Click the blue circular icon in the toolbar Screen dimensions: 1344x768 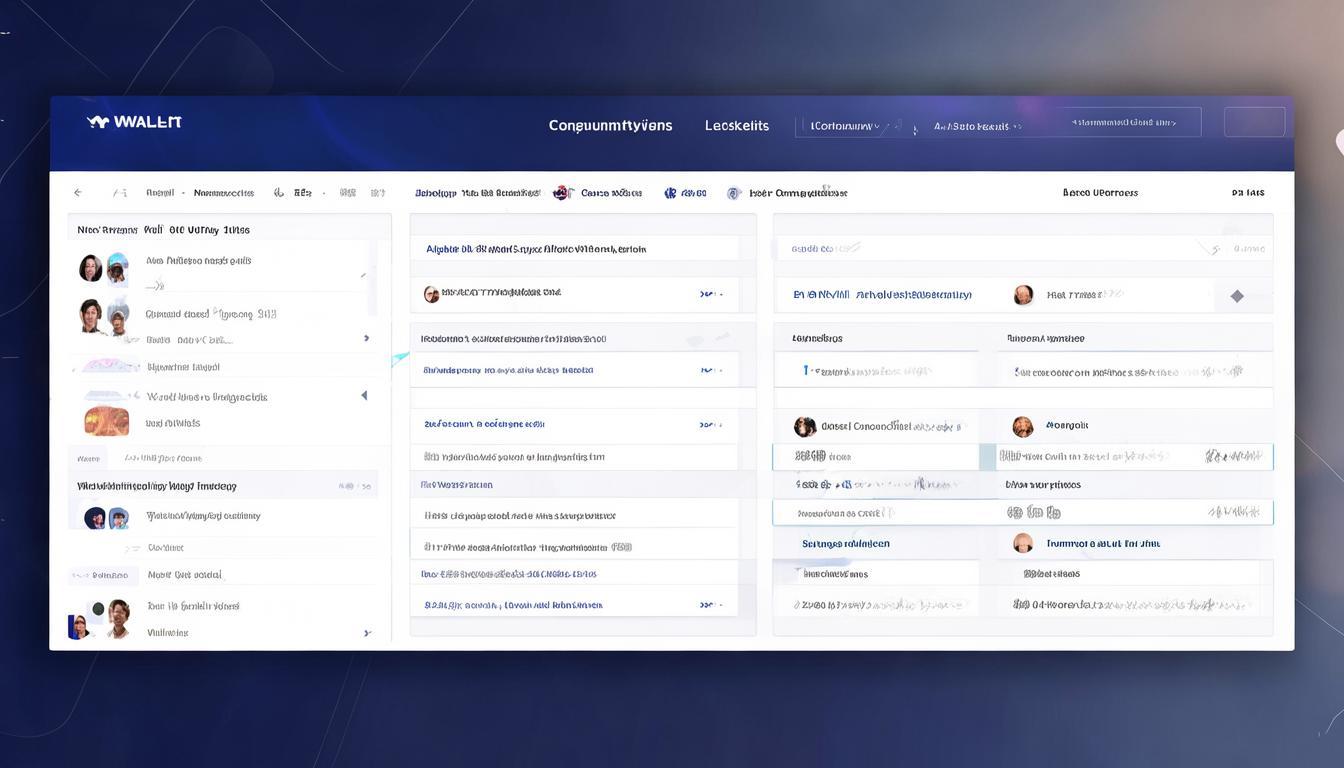[x=670, y=193]
